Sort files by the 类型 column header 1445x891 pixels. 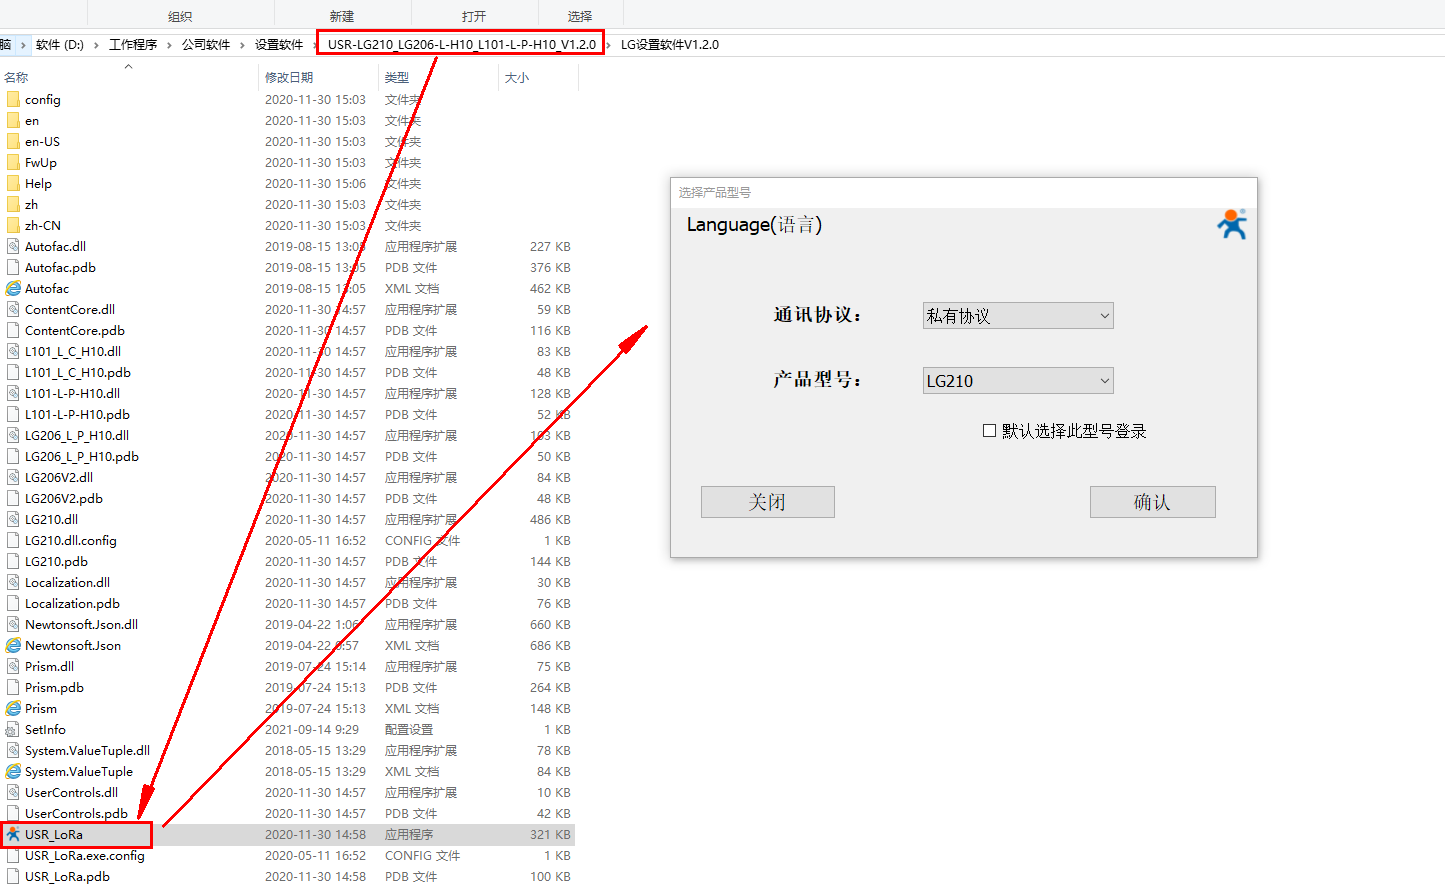(x=397, y=77)
